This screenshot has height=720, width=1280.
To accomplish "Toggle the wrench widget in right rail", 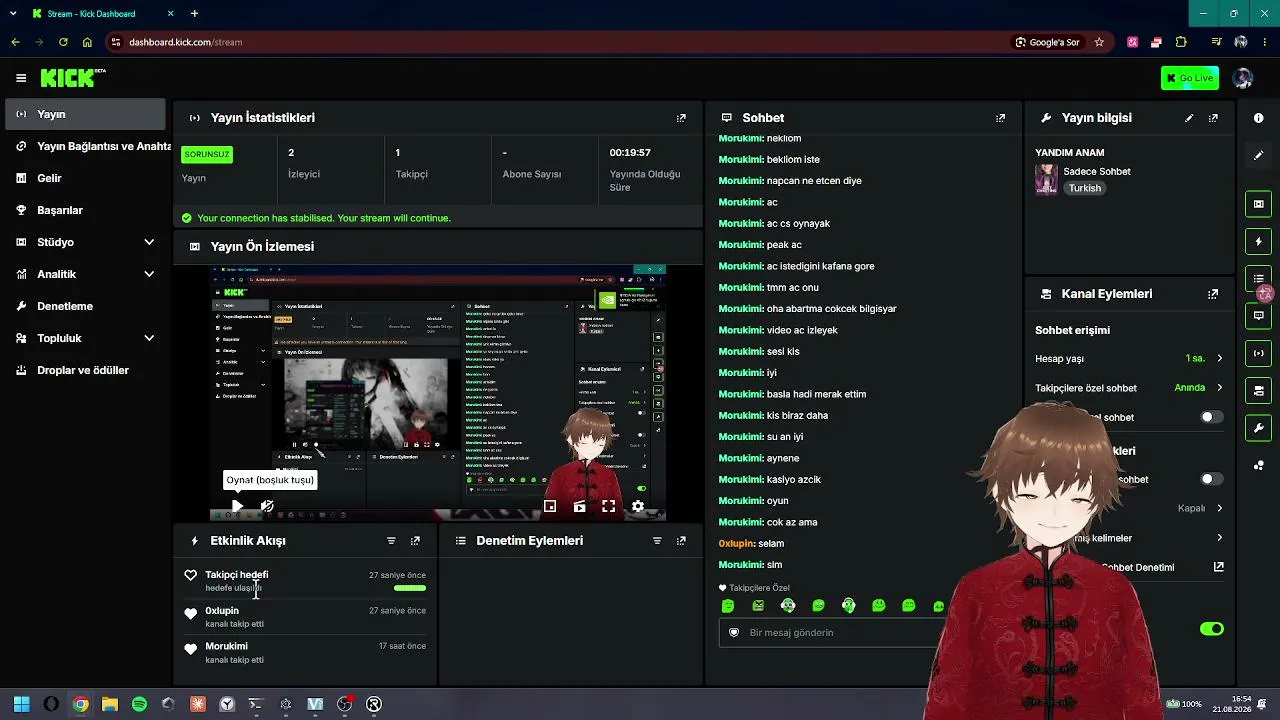I will coord(1259,428).
